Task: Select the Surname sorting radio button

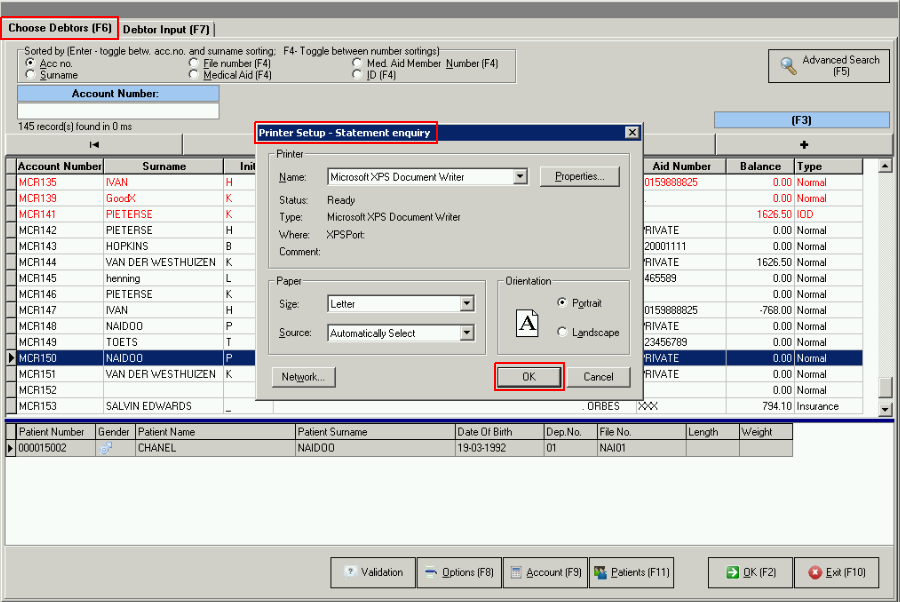Action: coord(31,75)
